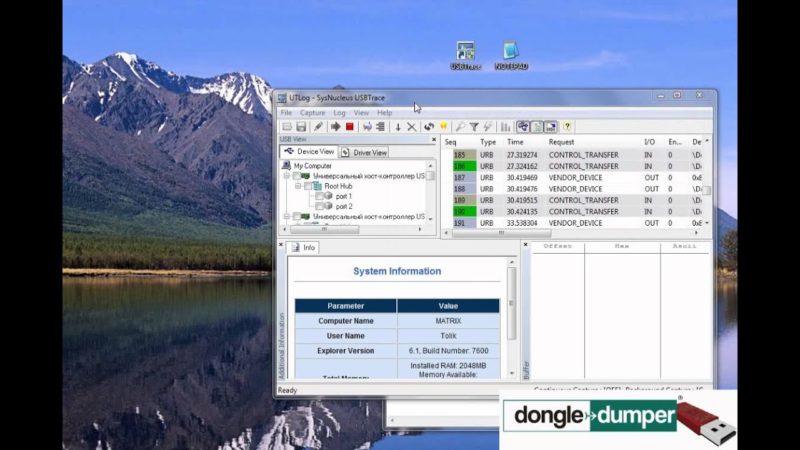Image resolution: width=800 pixels, height=450 pixels.
Task: Click the Filter funnel icon
Action: 474,127
